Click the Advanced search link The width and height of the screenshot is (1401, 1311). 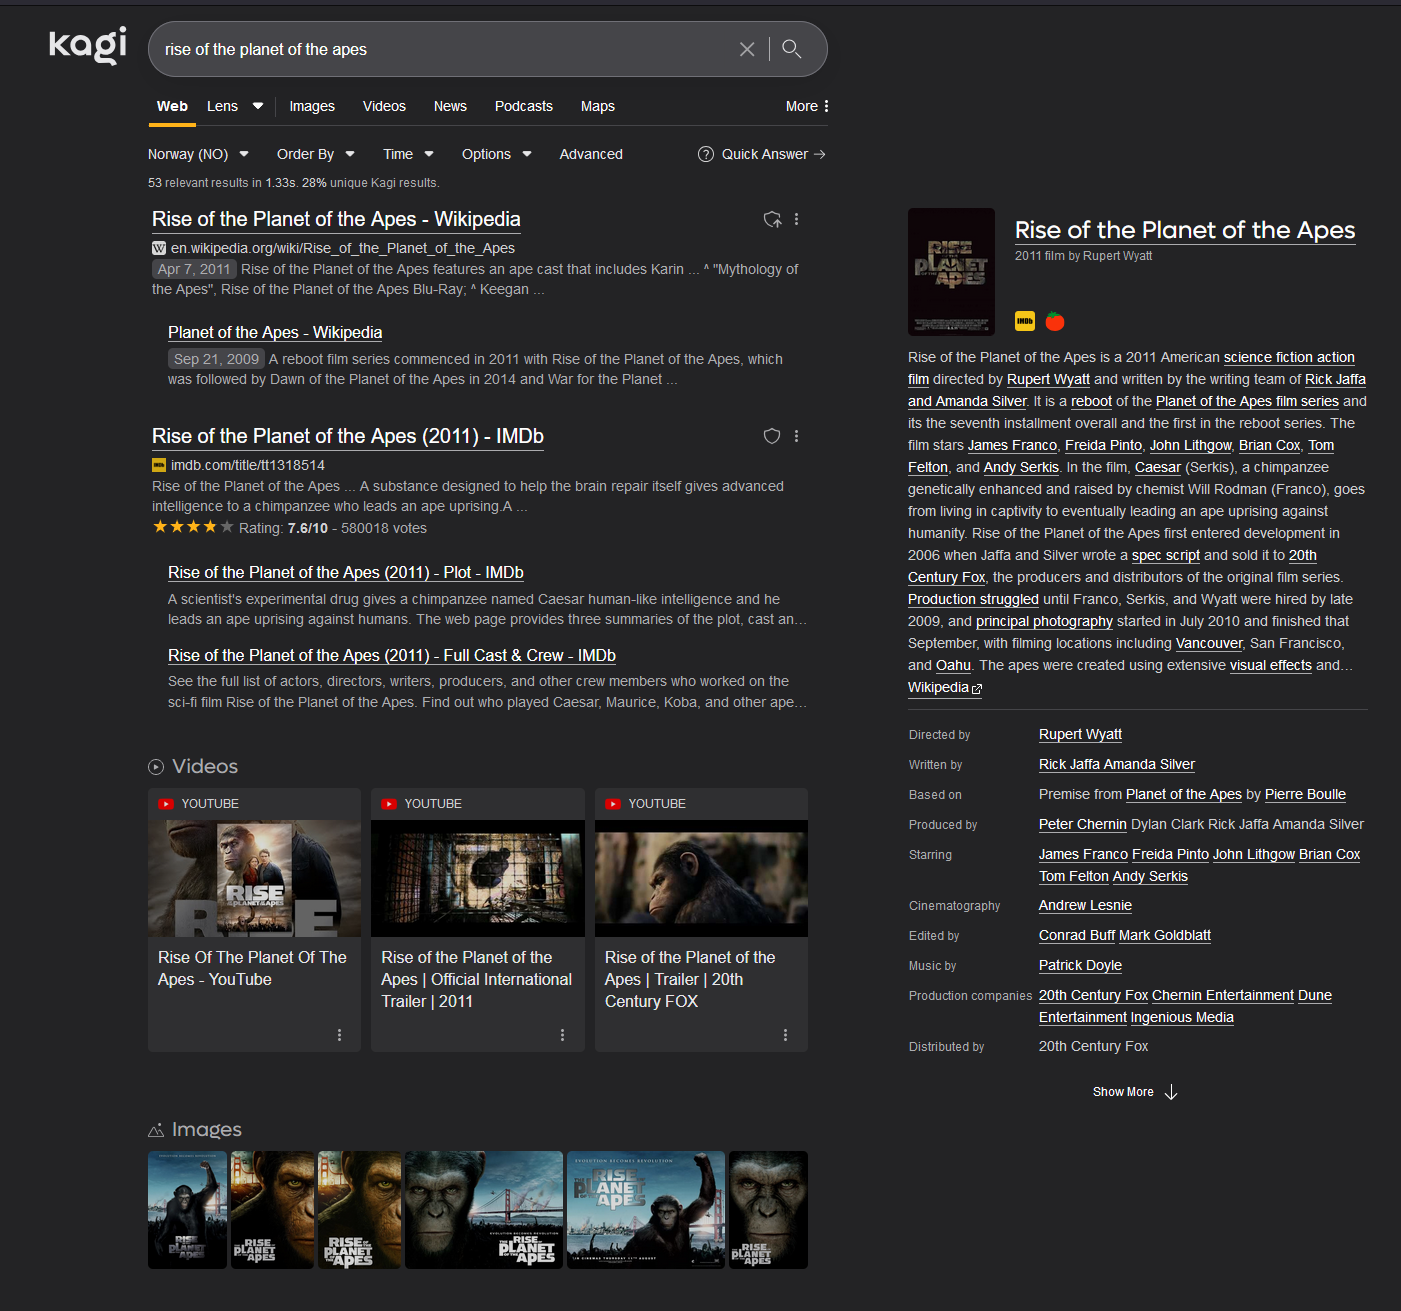591,154
